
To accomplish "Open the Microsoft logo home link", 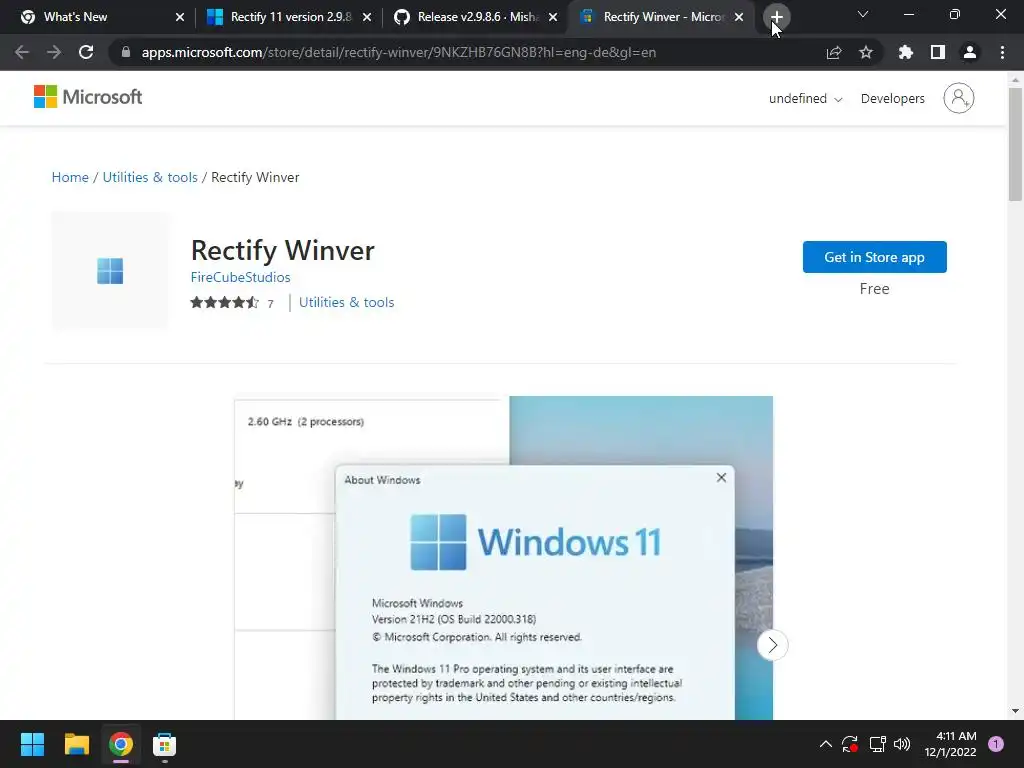I will tap(88, 97).
